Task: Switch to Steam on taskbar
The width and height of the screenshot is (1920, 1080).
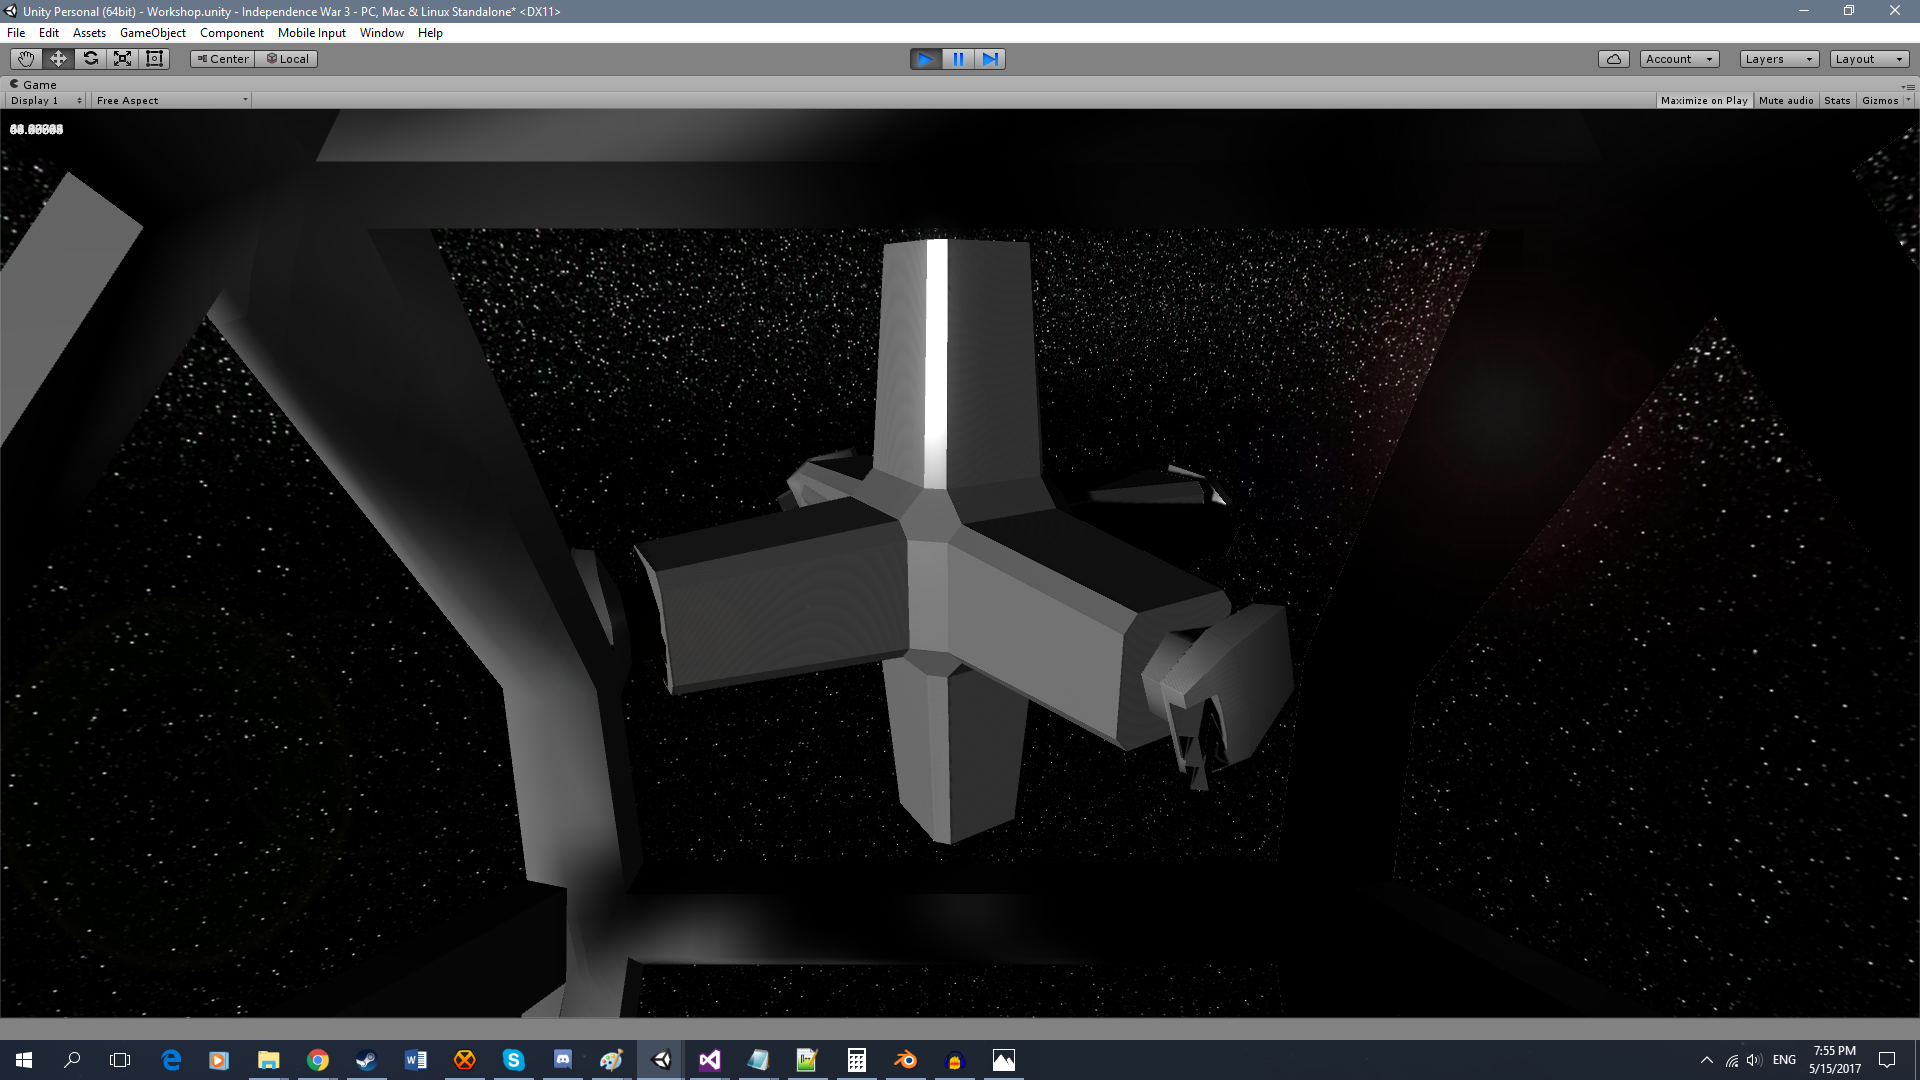Action: (x=366, y=1060)
